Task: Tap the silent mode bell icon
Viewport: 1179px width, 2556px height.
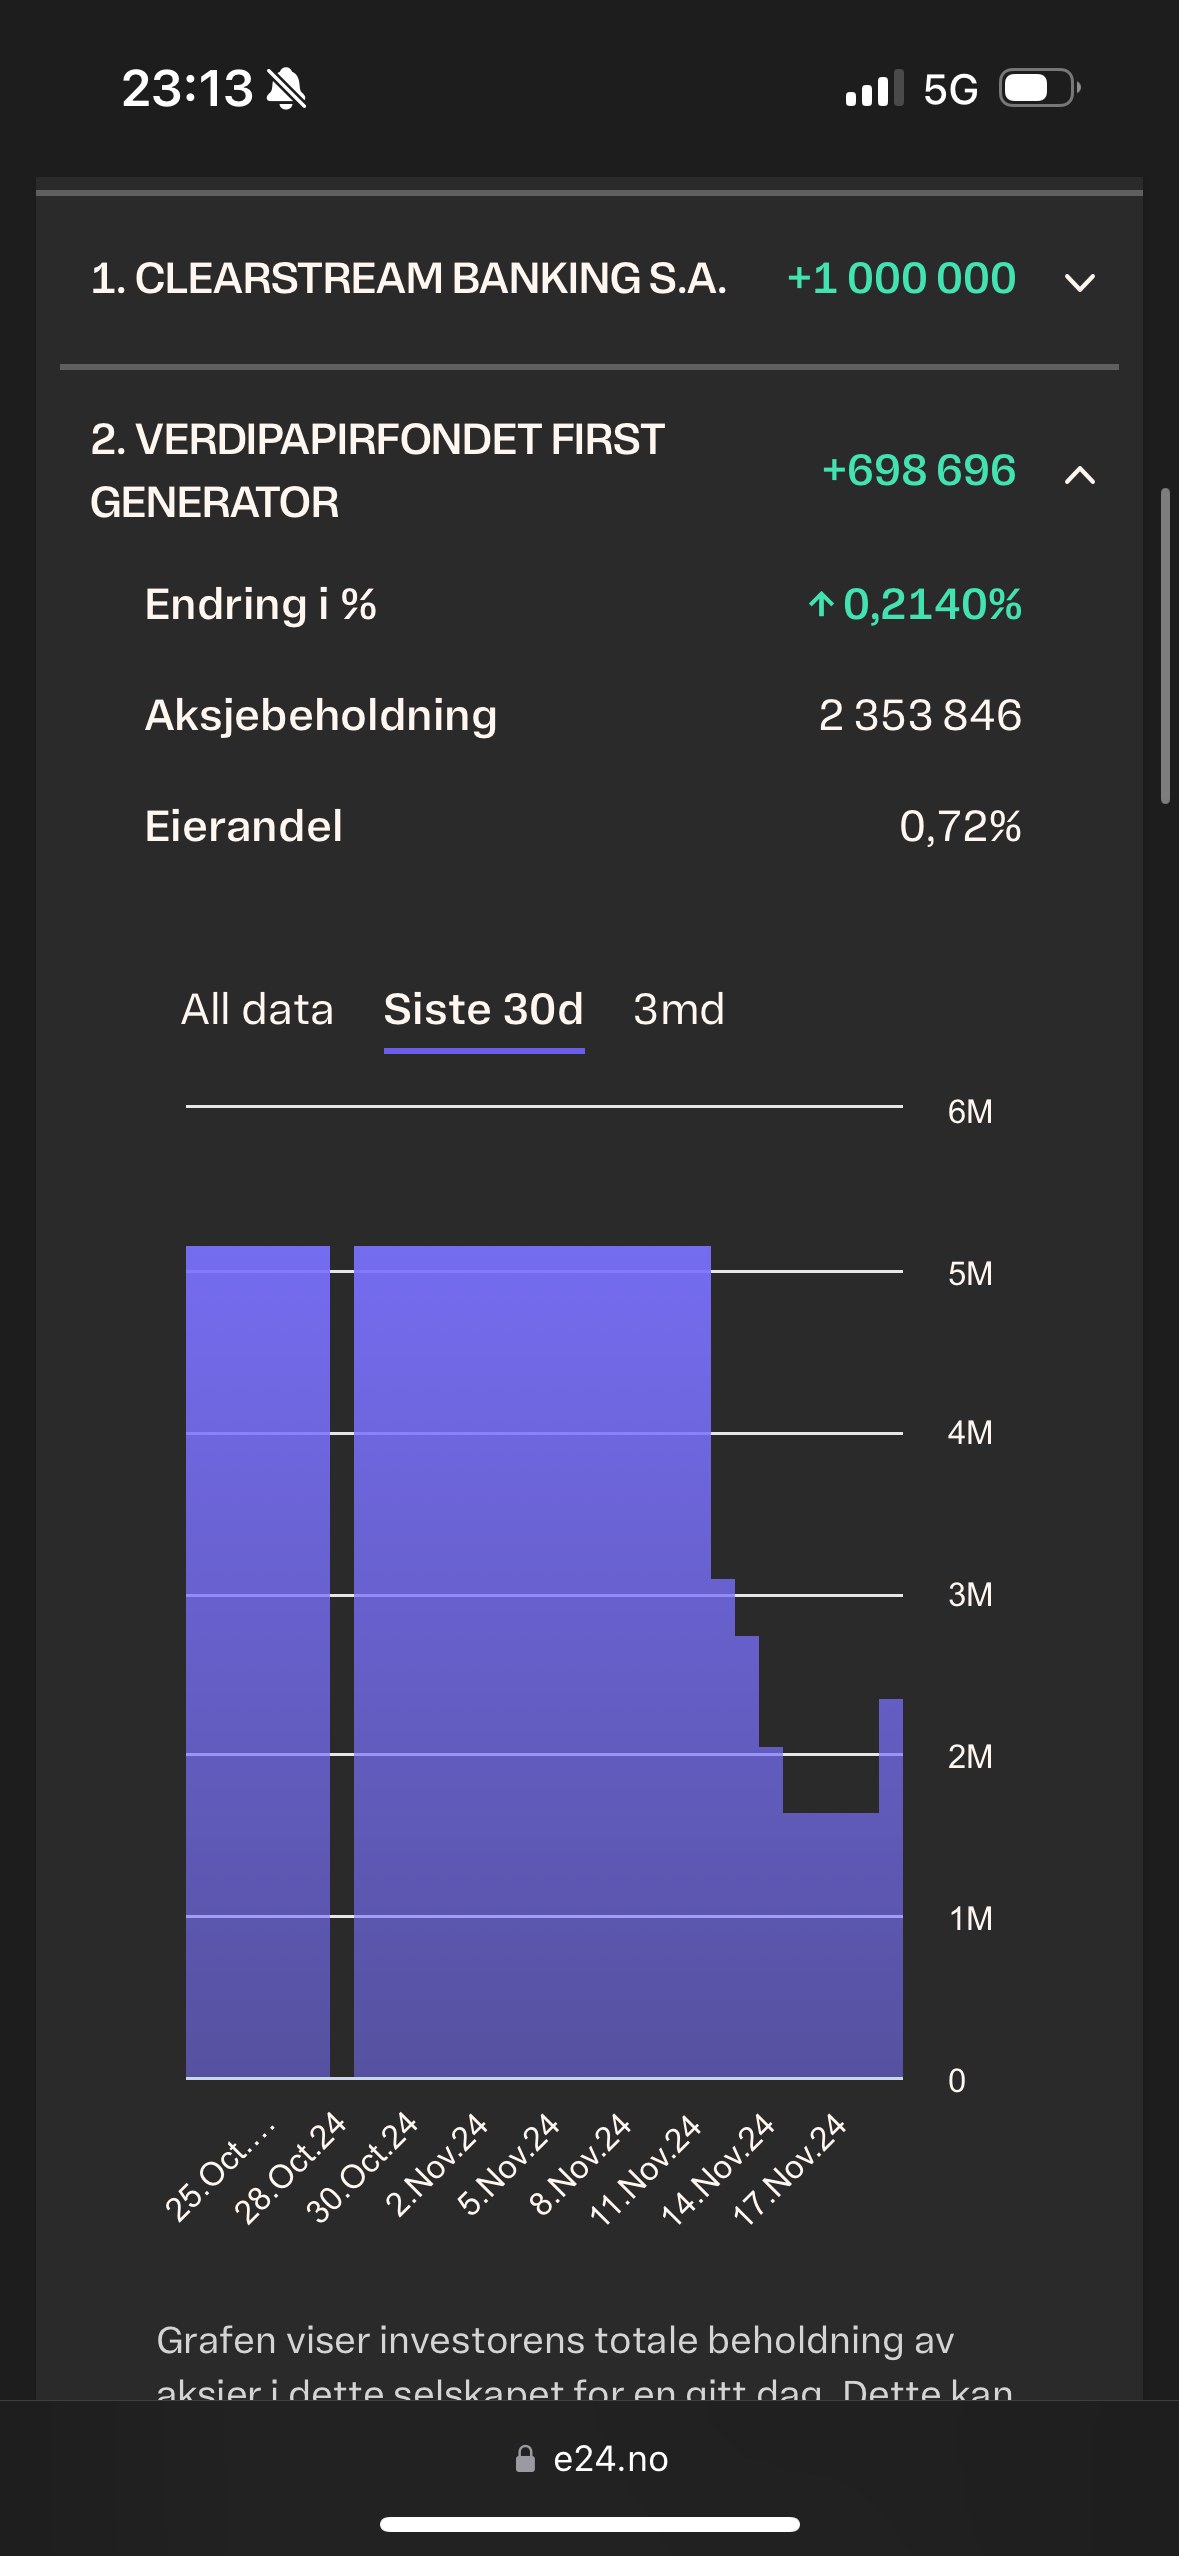Action: 286,89
